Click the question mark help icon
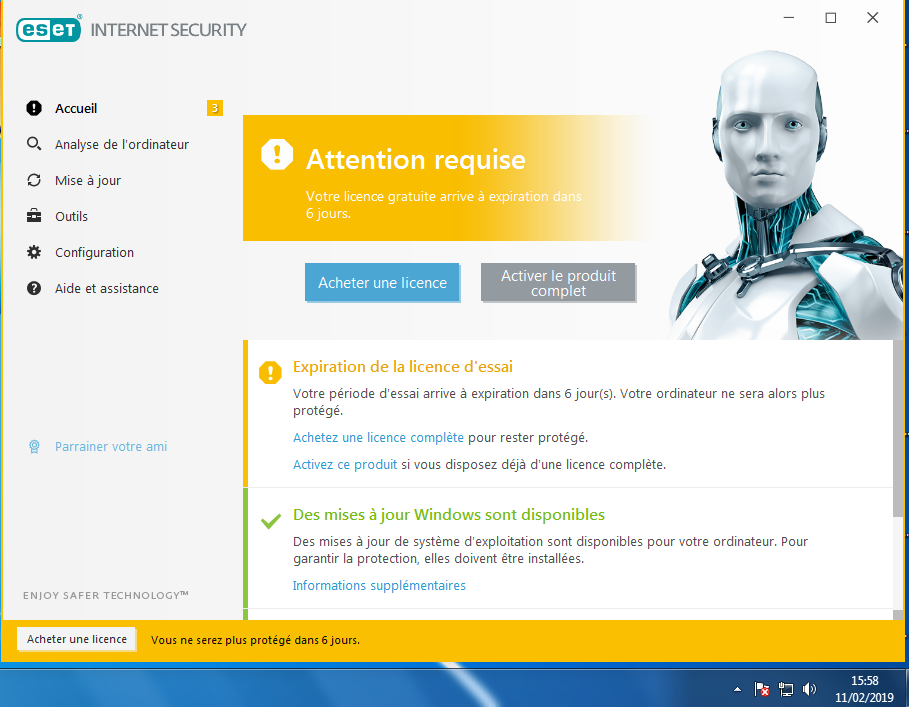Screen dimensions: 909x707 click(x=34, y=288)
